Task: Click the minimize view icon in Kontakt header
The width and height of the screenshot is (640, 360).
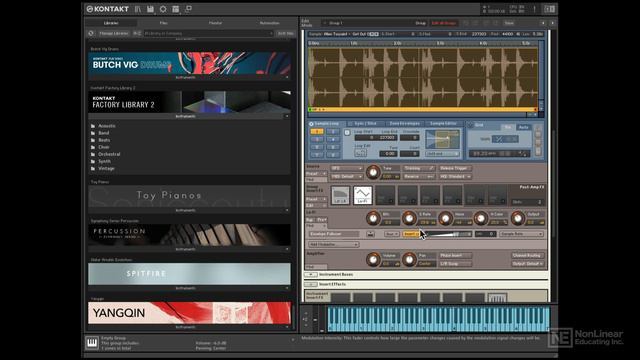Action: point(188,9)
